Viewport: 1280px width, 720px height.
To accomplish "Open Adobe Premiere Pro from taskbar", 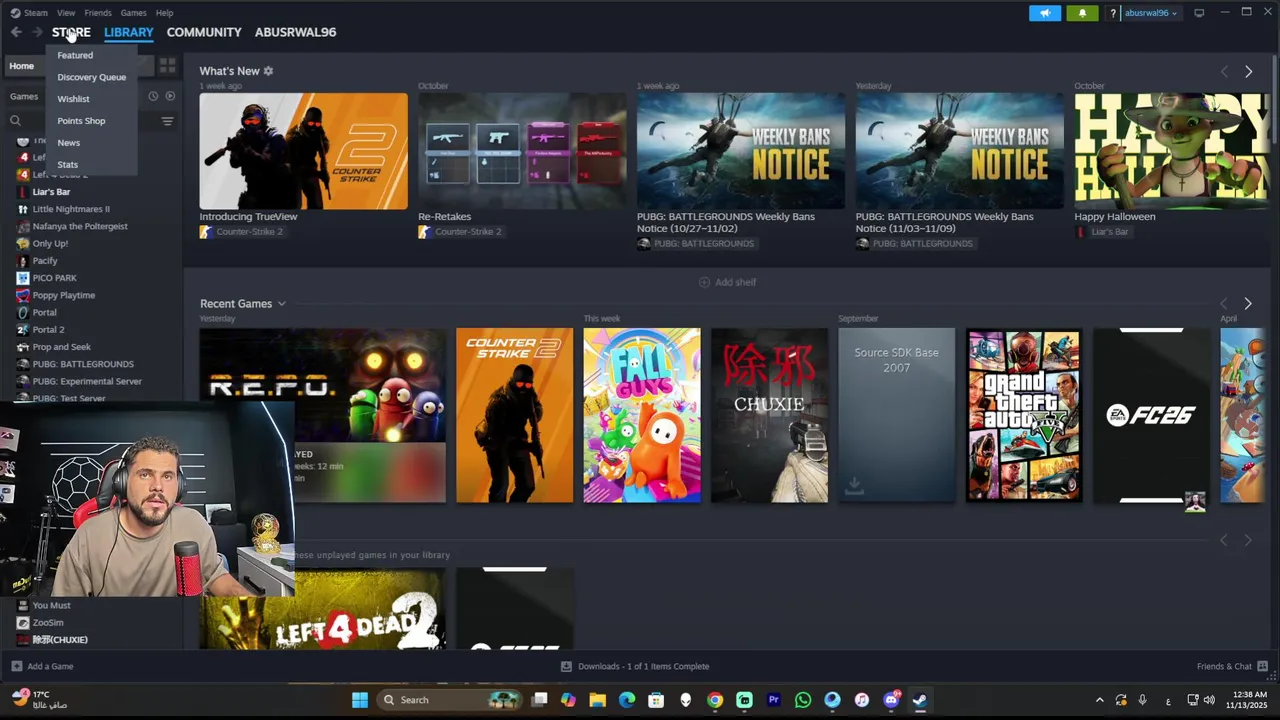I will (x=773, y=700).
